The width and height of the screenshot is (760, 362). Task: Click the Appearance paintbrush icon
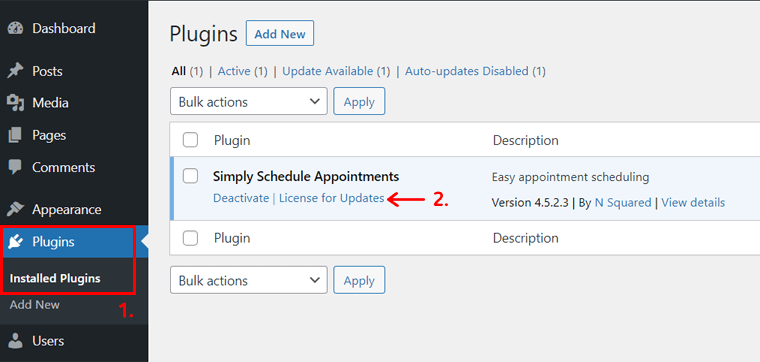16,210
